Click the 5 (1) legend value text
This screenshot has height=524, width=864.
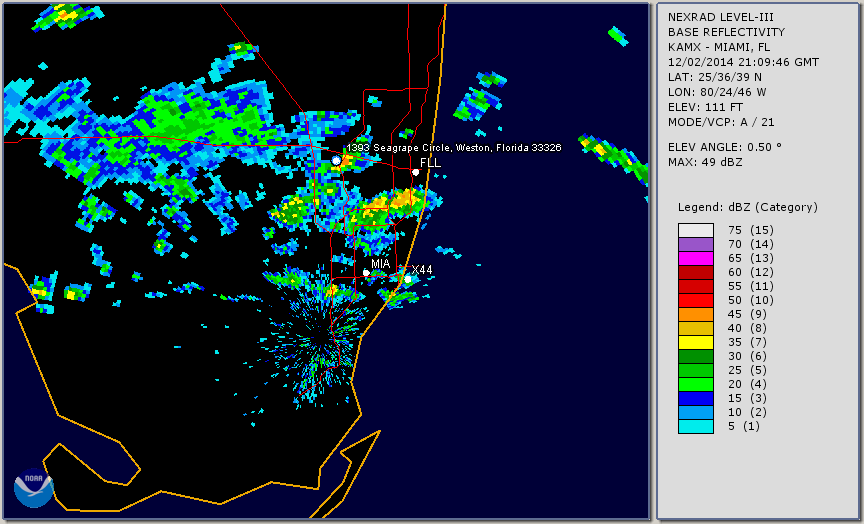click(744, 426)
